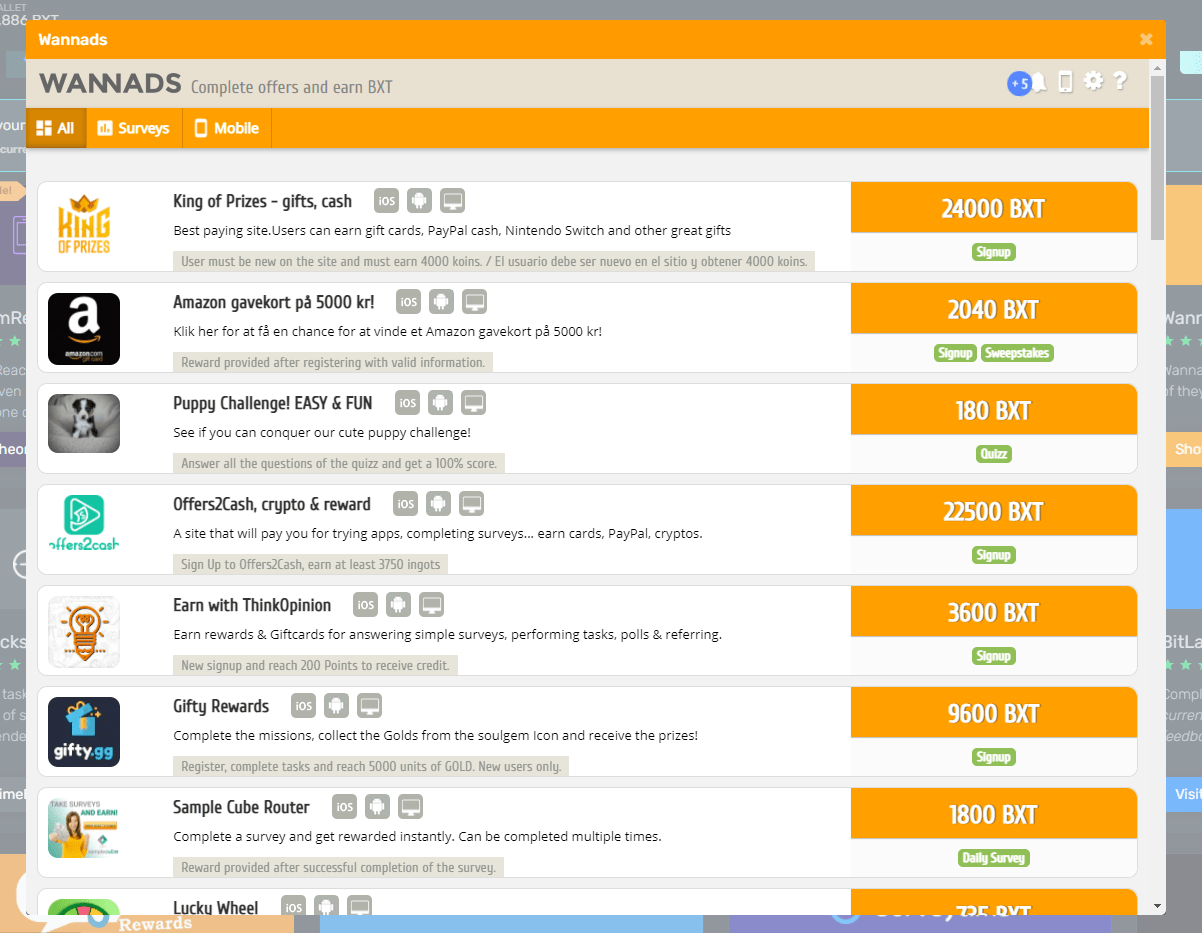The height and width of the screenshot is (933, 1202).
Task: Click desktop icon for Earn with ThinkOpinion
Action: tap(432, 605)
